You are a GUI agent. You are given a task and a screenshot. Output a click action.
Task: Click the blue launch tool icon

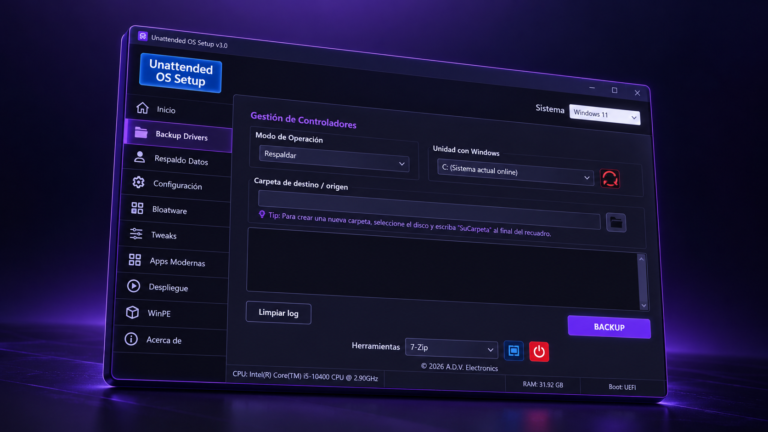[513, 351]
